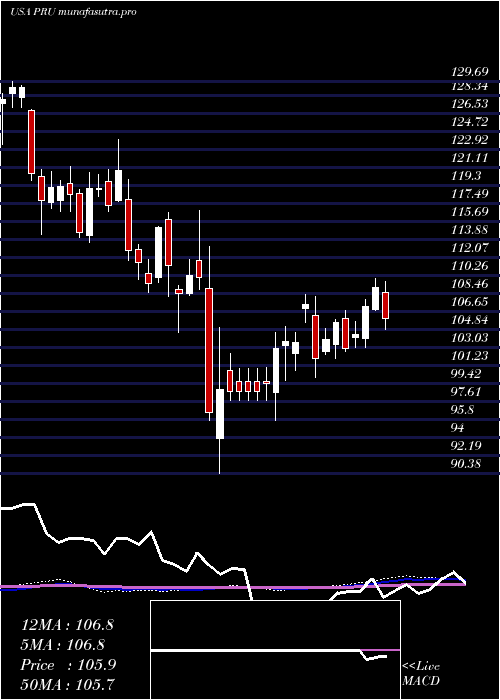Image resolution: width=500 pixels, height=700 pixels.
Task: Click the 126.53 price axis label
Action: pos(469,104)
